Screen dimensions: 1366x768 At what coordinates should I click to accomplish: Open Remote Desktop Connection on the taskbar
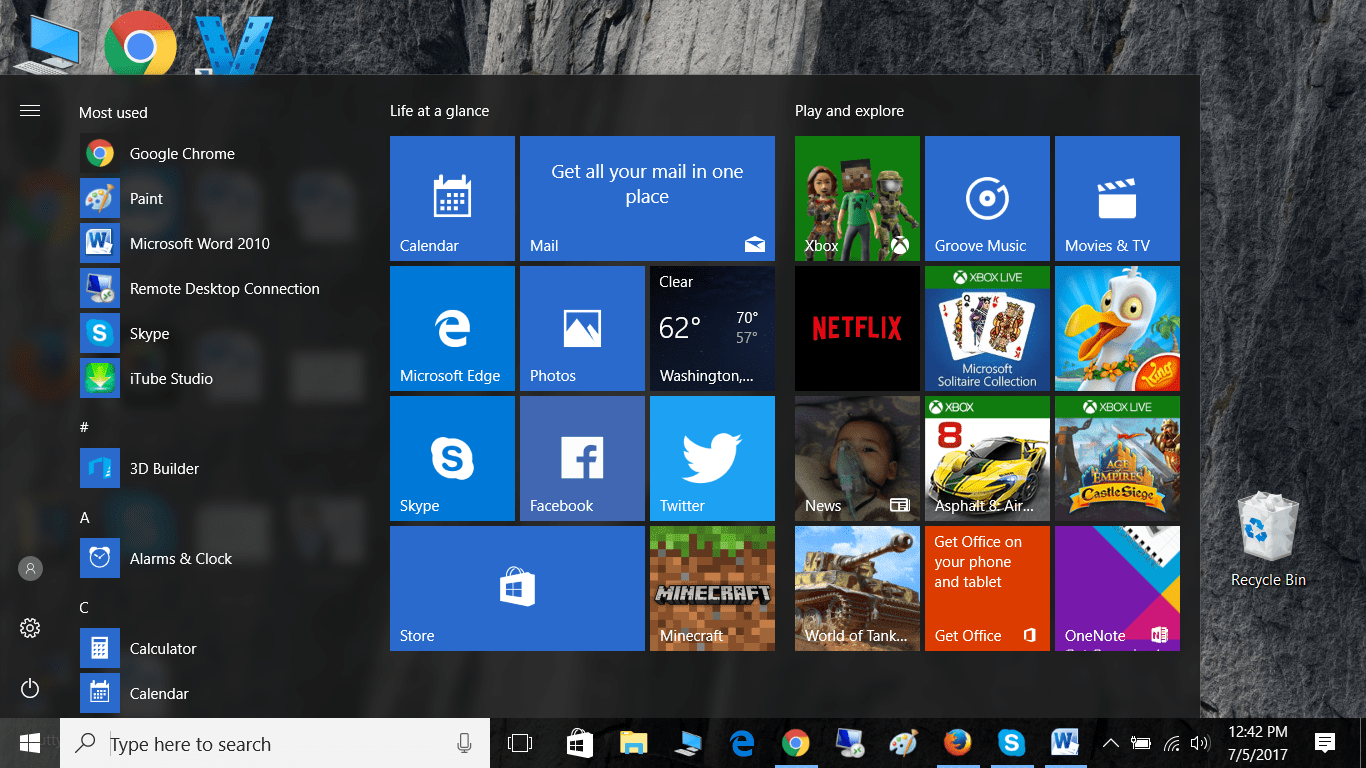(849, 743)
